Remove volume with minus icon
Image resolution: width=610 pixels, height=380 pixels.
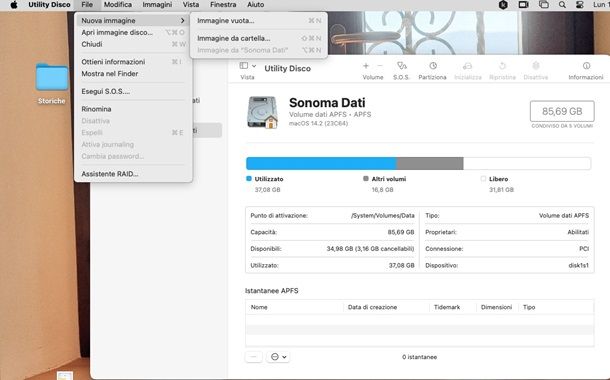tap(380, 66)
